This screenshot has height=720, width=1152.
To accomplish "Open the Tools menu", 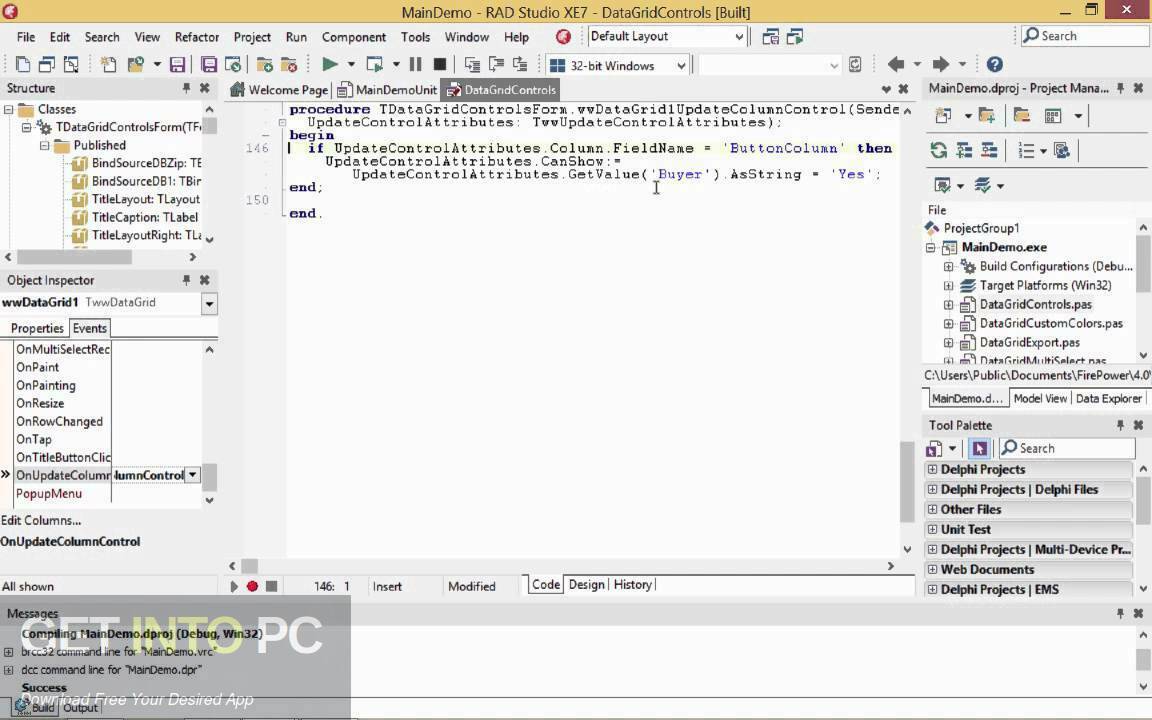I will point(415,37).
